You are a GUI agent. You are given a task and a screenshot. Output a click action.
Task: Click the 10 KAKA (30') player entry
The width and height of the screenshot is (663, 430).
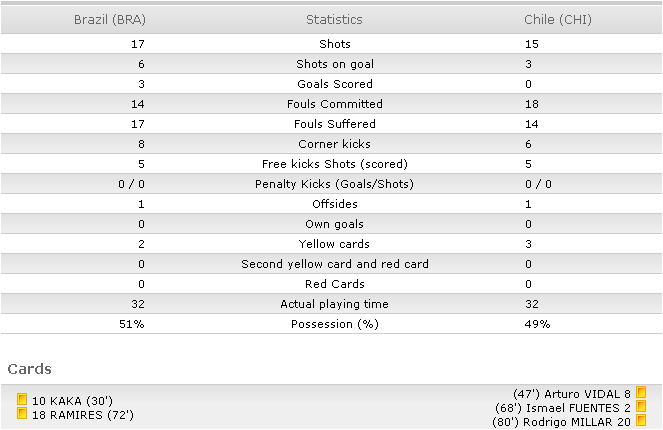pyautogui.click(x=72, y=401)
